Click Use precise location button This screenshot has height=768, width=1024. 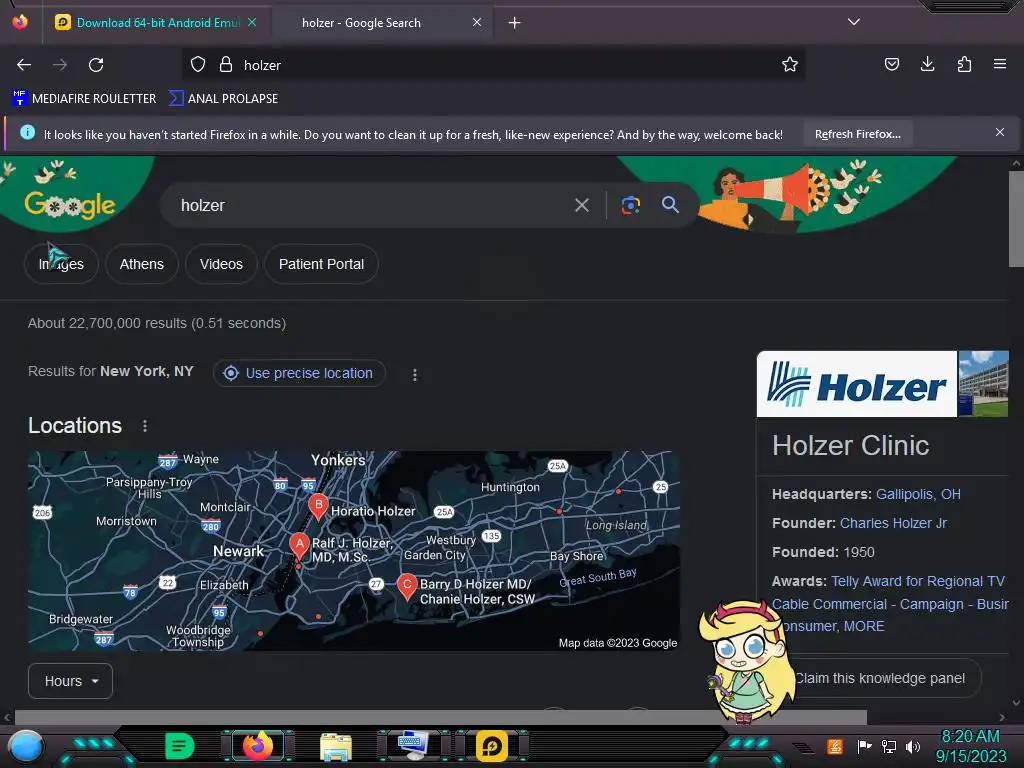[x=299, y=373]
